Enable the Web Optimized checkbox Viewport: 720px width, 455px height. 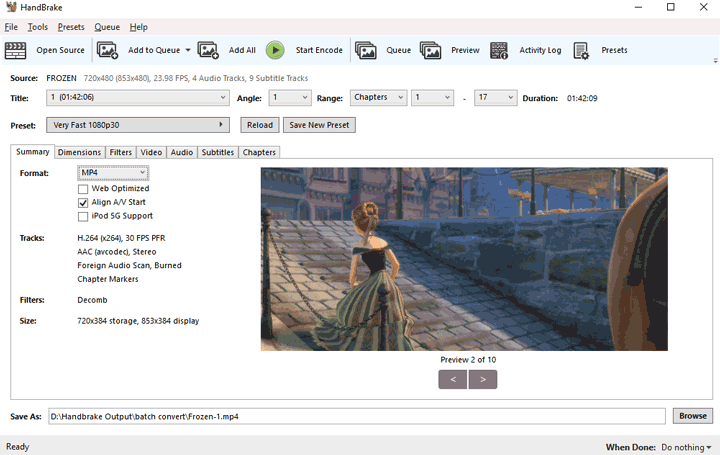coord(83,188)
